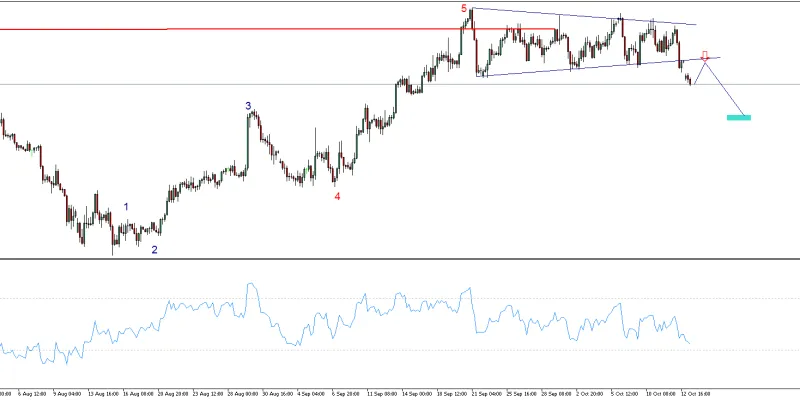This screenshot has width=800, height=400.
Task: Click the 5 Oct 12:00 time label
Action: point(624,394)
